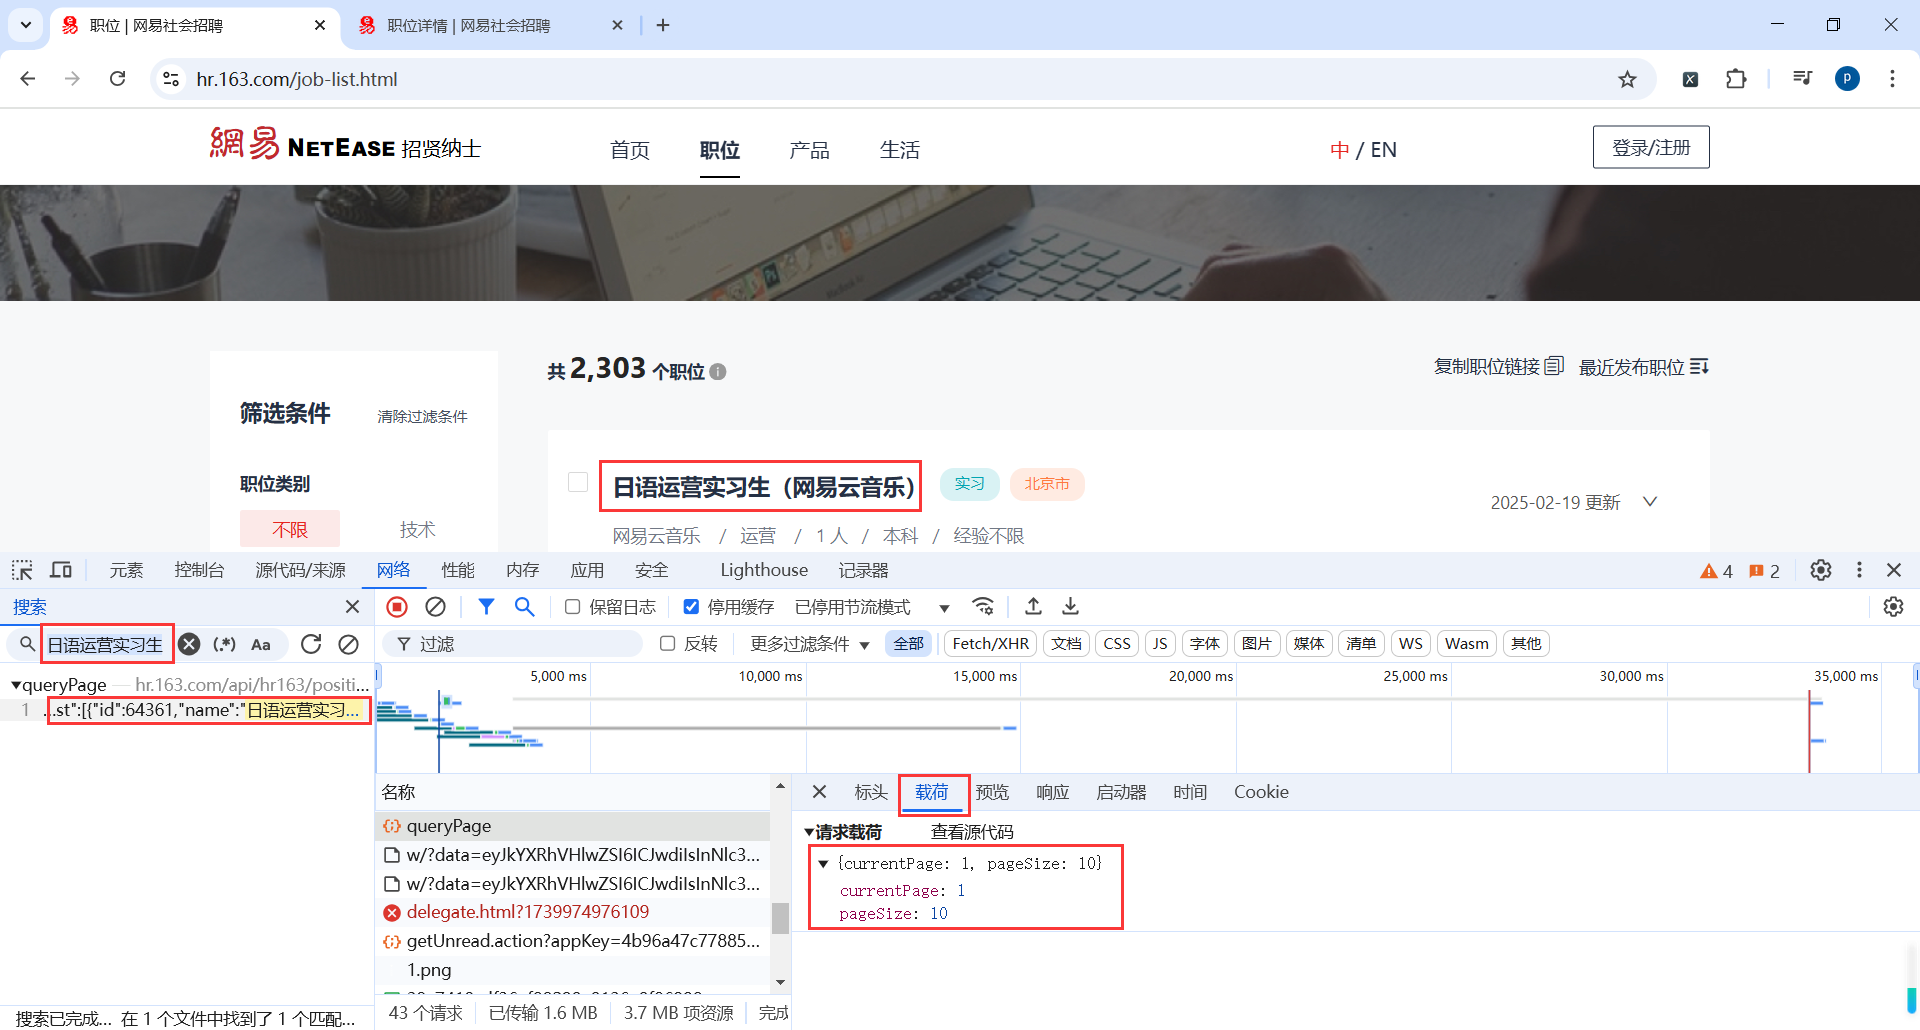Image resolution: width=1920 pixels, height=1030 pixels.
Task: Toggle the device toolbar icon in DevTools
Action: pyautogui.click(x=61, y=570)
